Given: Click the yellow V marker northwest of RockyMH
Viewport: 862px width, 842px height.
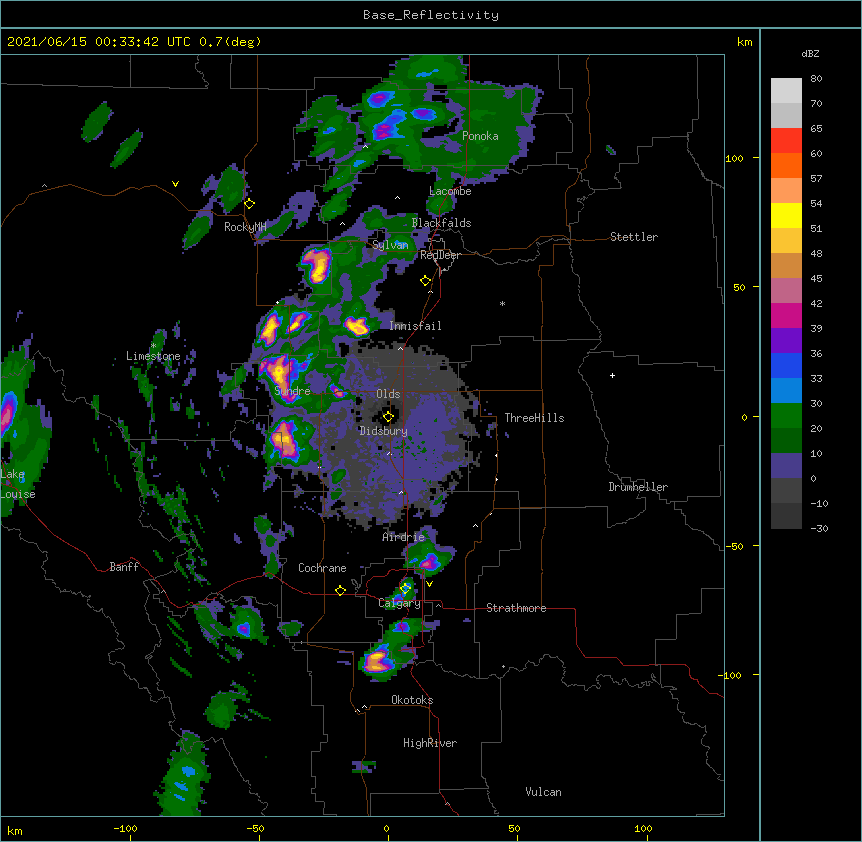Looking at the screenshot, I should coord(175,184).
